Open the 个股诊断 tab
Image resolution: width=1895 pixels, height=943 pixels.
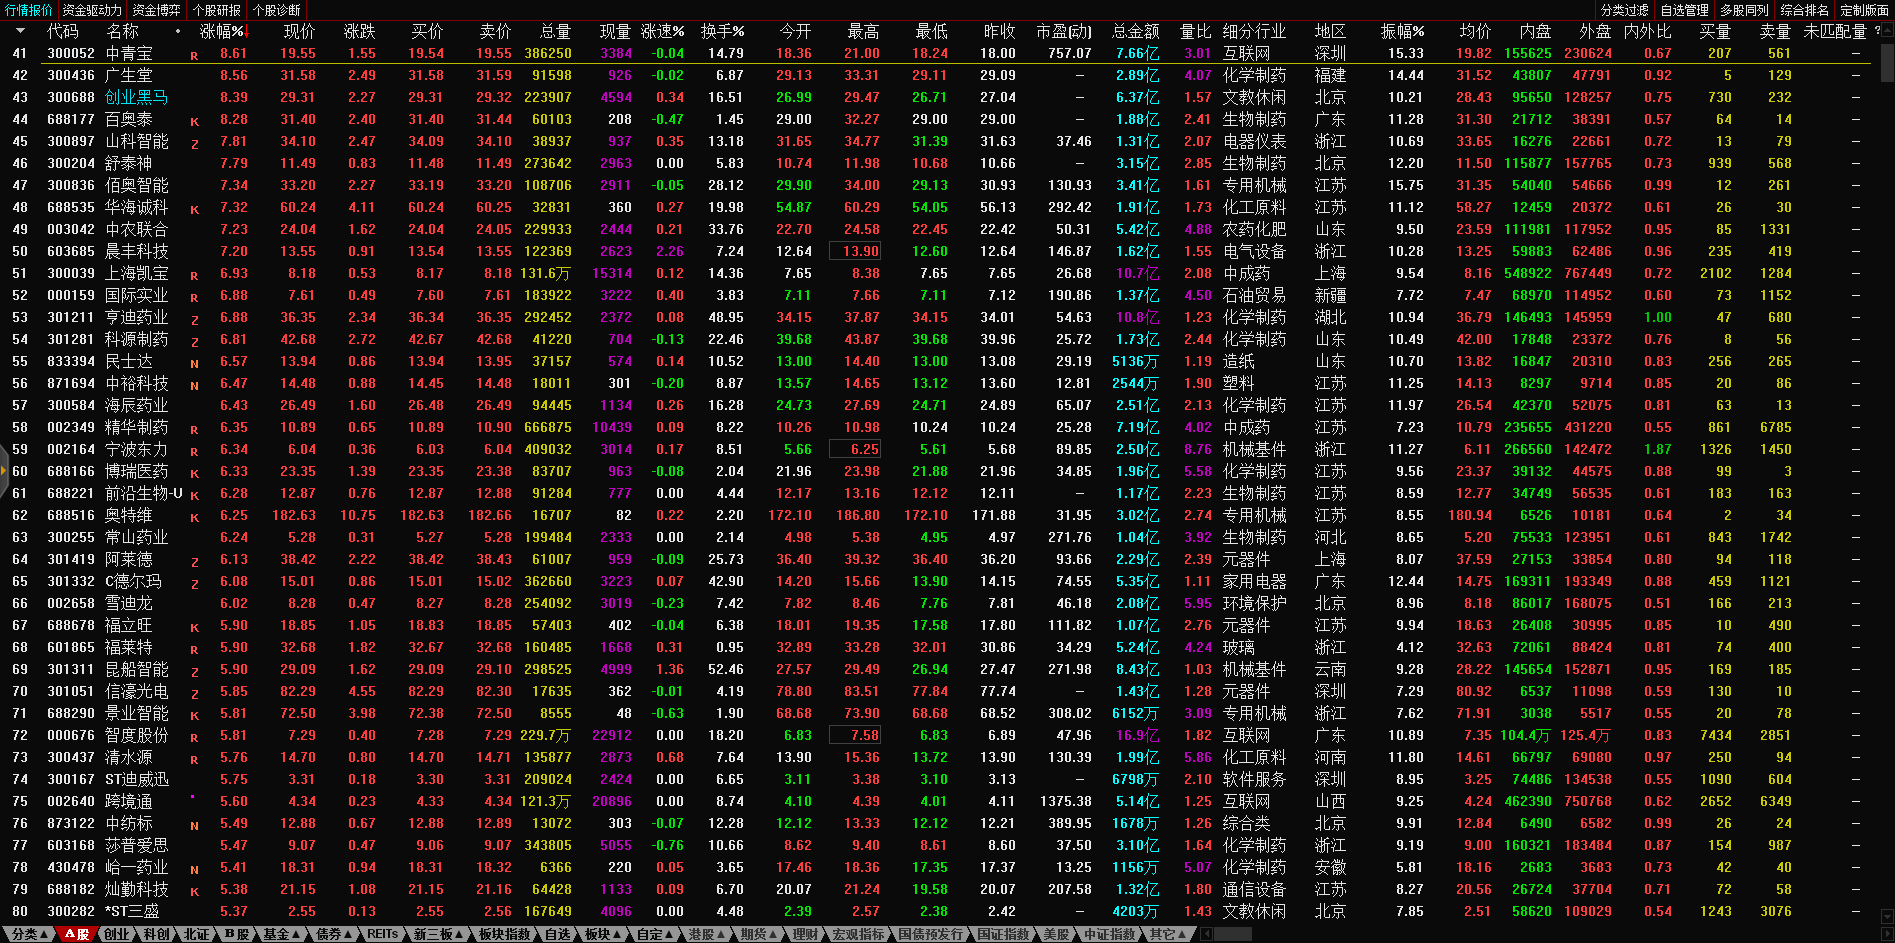coord(276,10)
